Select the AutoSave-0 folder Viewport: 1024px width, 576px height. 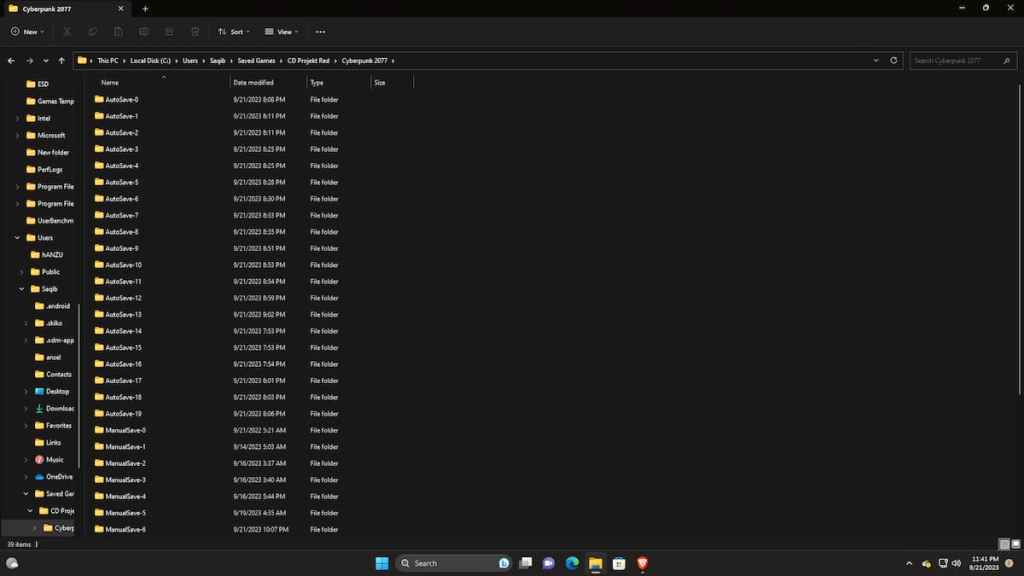[x=121, y=100]
